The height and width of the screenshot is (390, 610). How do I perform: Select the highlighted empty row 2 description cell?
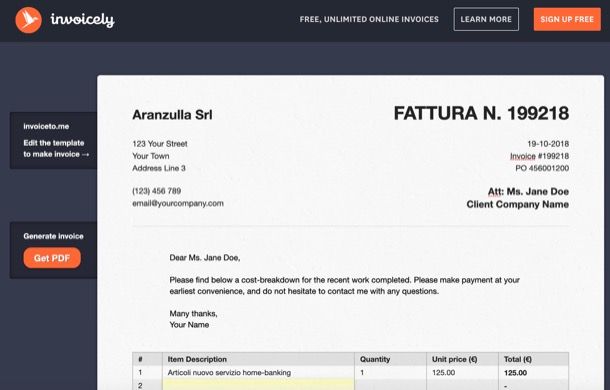tap(258, 385)
